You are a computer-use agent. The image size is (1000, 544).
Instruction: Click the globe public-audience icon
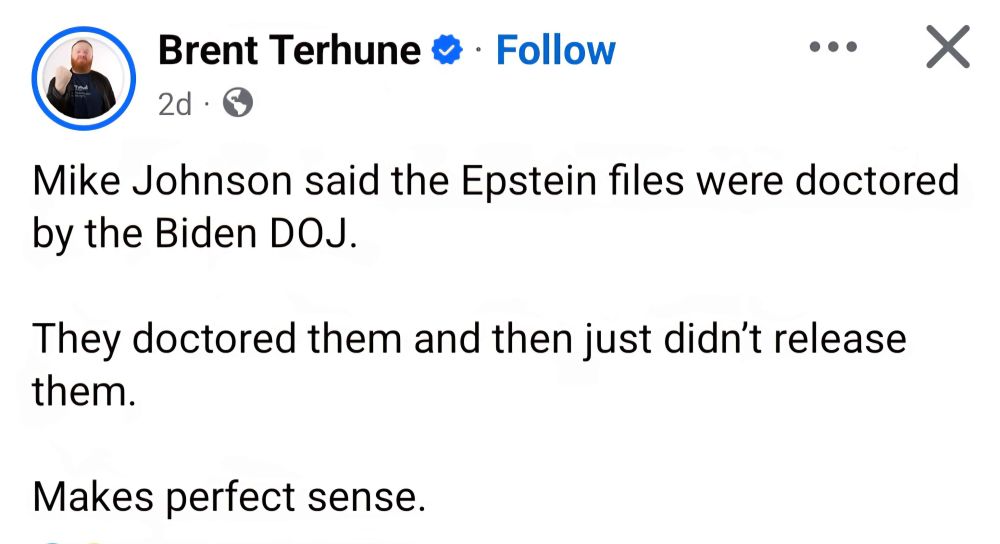[238, 102]
